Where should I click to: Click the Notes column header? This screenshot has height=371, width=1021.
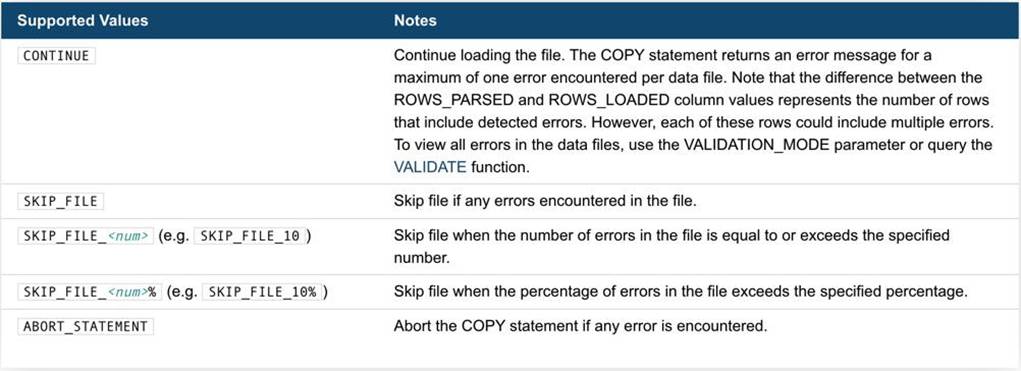pyautogui.click(x=415, y=20)
